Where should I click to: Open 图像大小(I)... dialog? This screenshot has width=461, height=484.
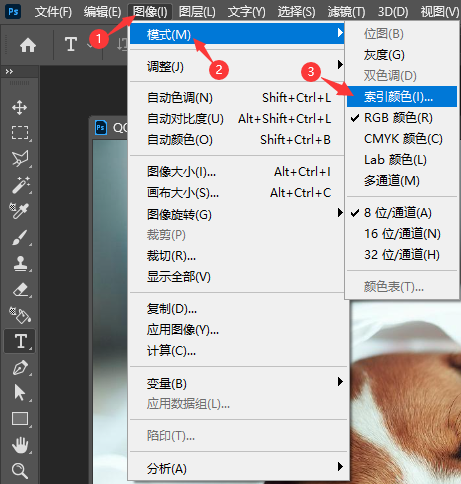tap(237, 172)
